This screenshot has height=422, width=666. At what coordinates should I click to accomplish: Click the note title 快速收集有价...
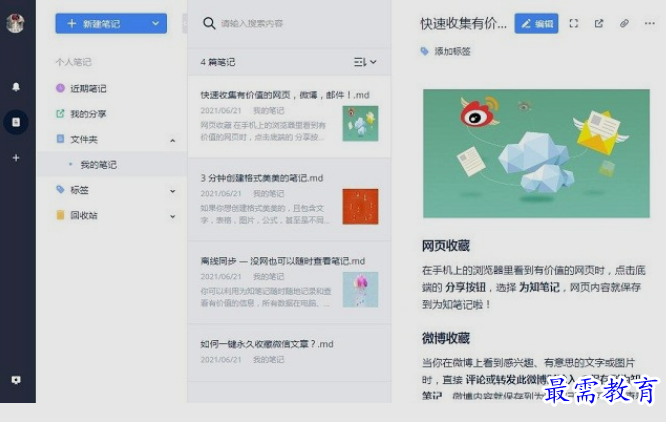463,24
